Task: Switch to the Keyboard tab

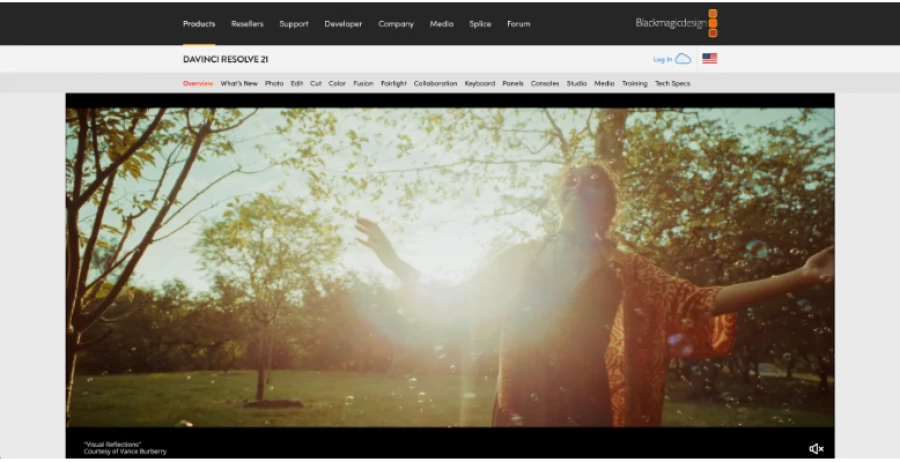Action: (x=479, y=83)
